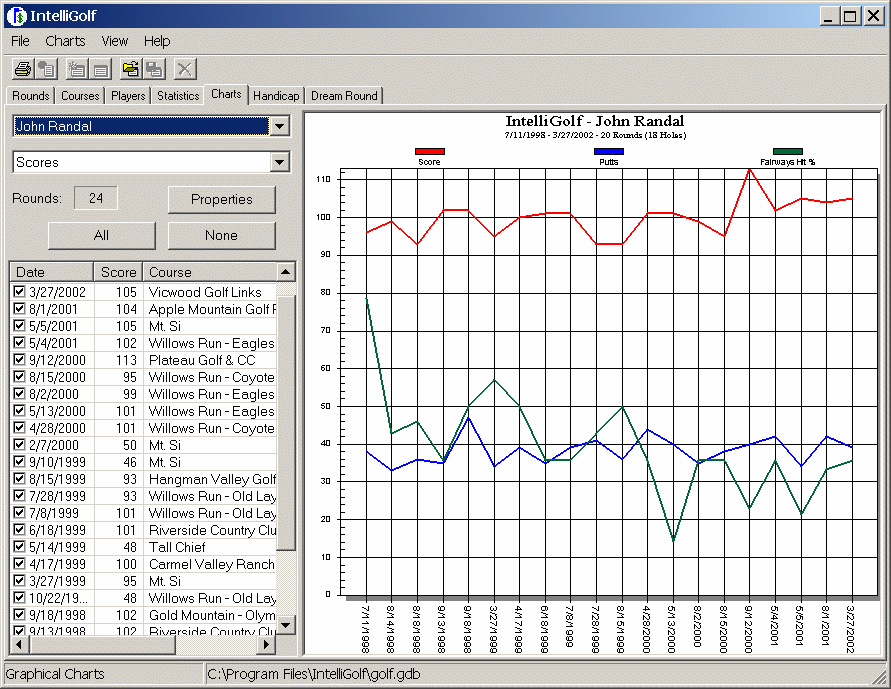Maximize the IntelliGolf window

[x=850, y=16]
